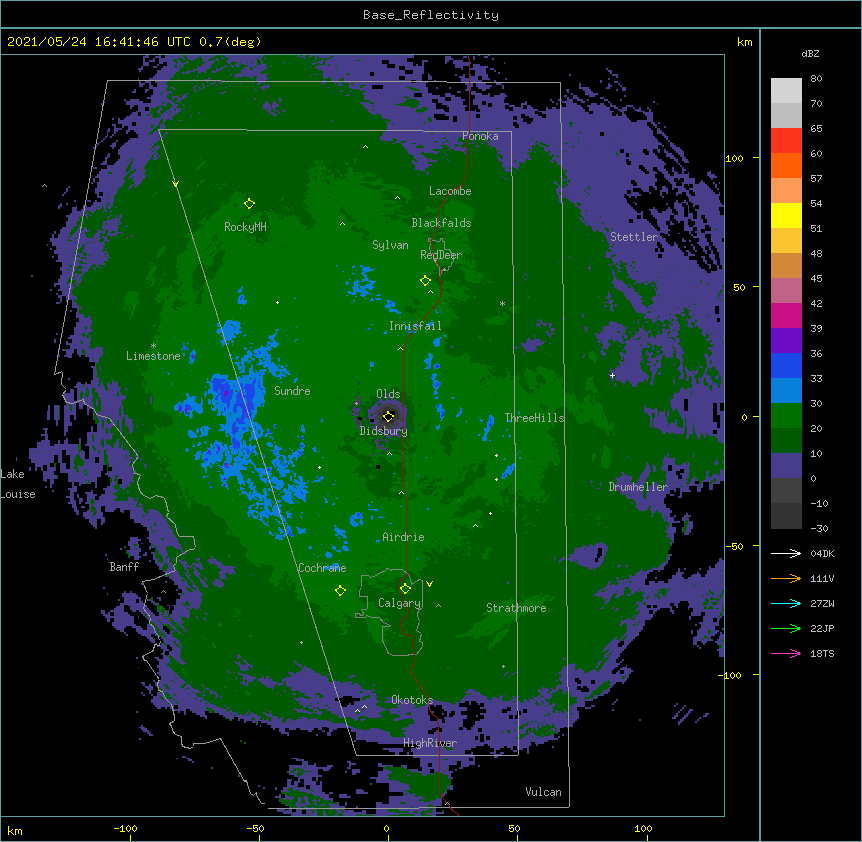This screenshot has width=862, height=842.
Task: Click the yellow diamond marker above RockyMH
Action: click(250, 204)
